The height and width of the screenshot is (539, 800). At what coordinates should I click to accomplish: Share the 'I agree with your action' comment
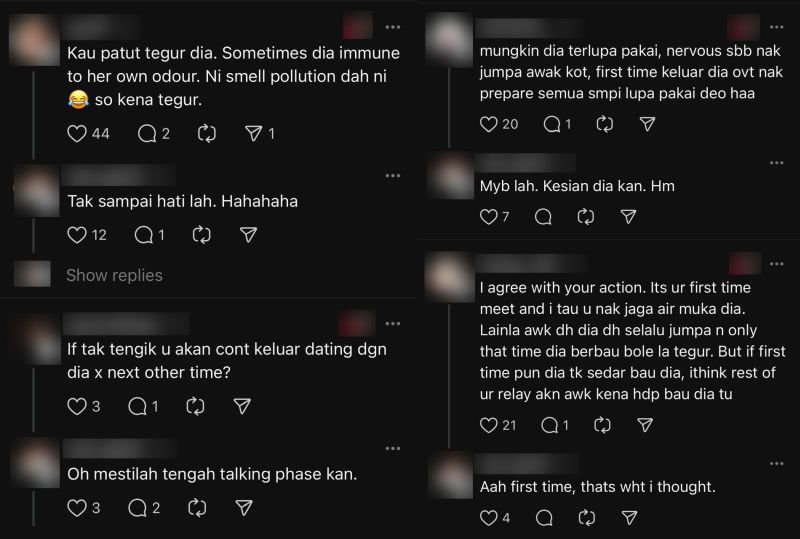[x=645, y=425]
